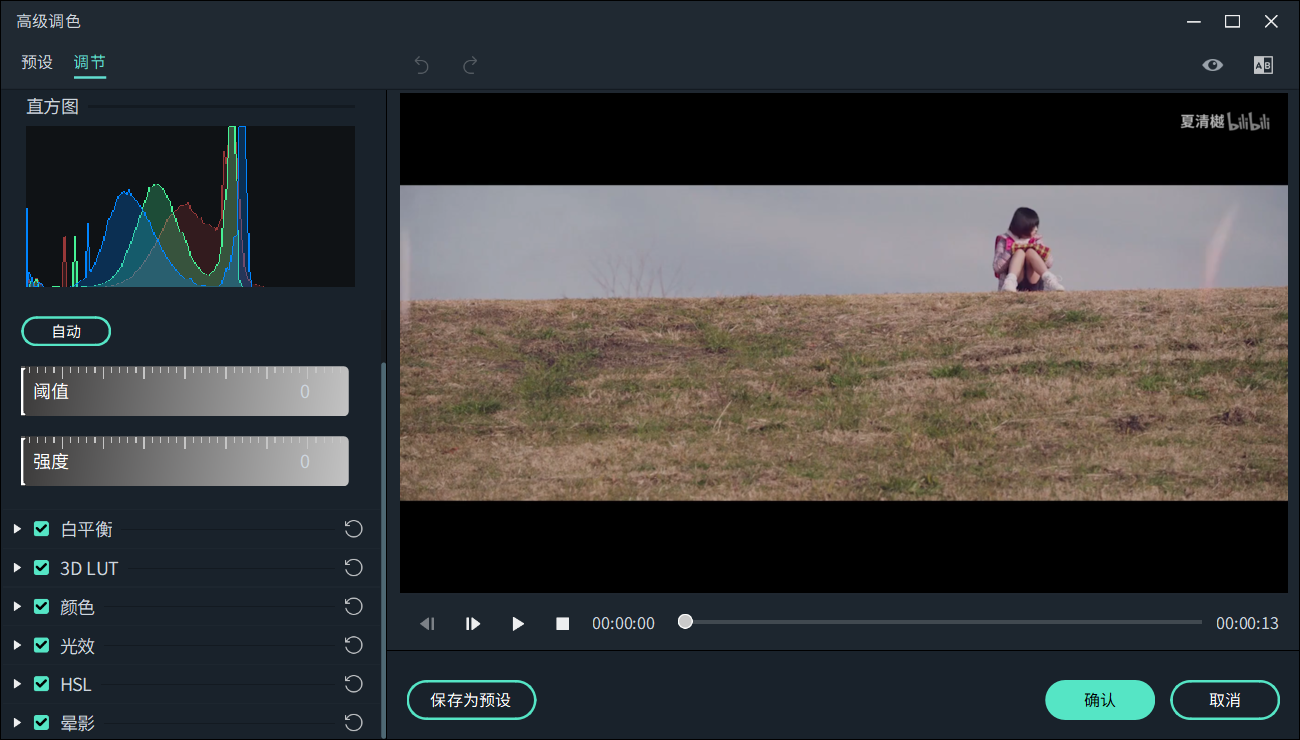Step forward one frame
This screenshot has height=740, width=1300.
[473, 624]
